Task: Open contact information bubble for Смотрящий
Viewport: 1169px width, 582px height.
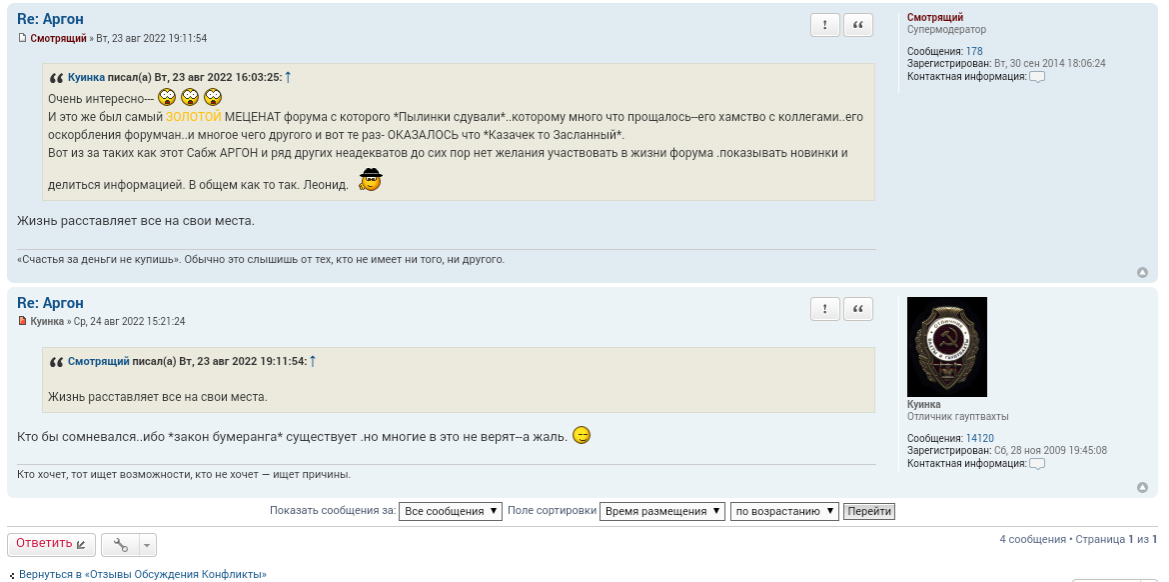Action: pyautogui.click(x=1037, y=77)
